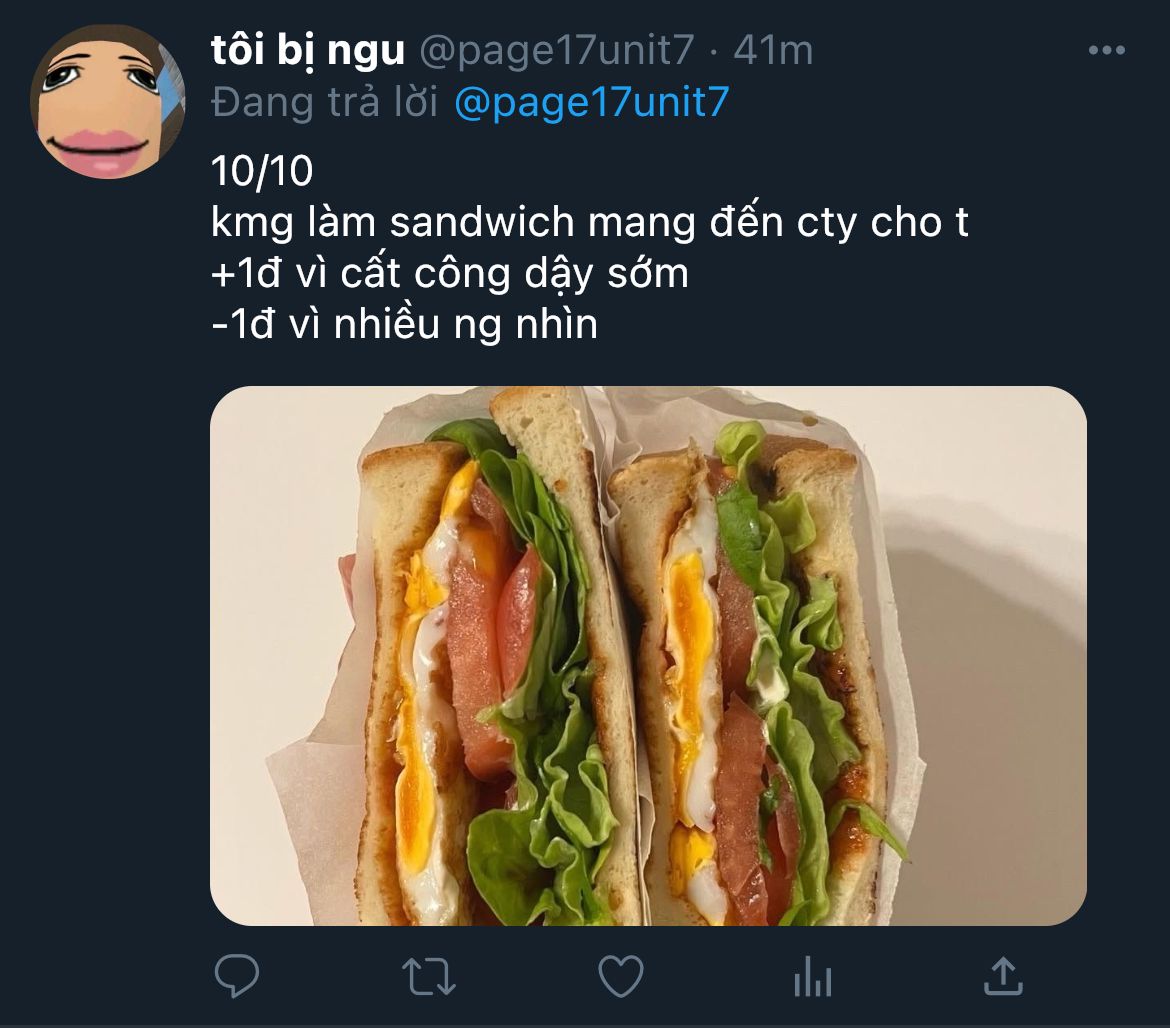1170x1028 pixels.
Task: Open profile via name "tôi bị ngu"
Action: pos(307,51)
